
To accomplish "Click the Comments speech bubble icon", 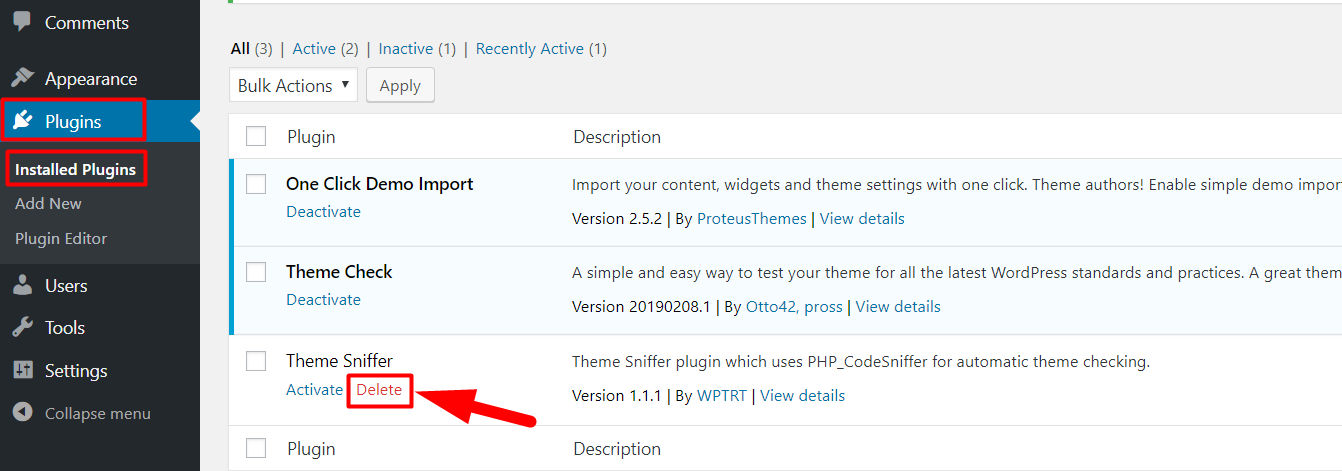I will (x=21, y=22).
